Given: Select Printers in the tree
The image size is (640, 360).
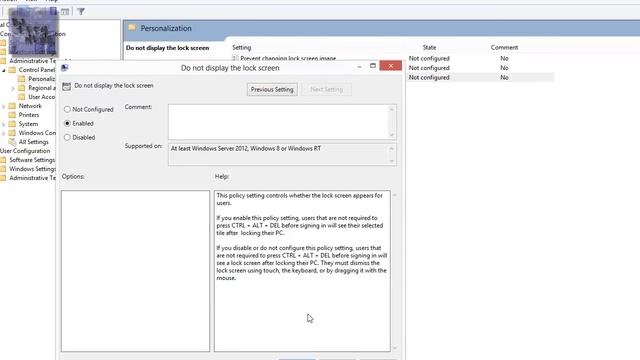Looking at the screenshot, I should (x=29, y=115).
